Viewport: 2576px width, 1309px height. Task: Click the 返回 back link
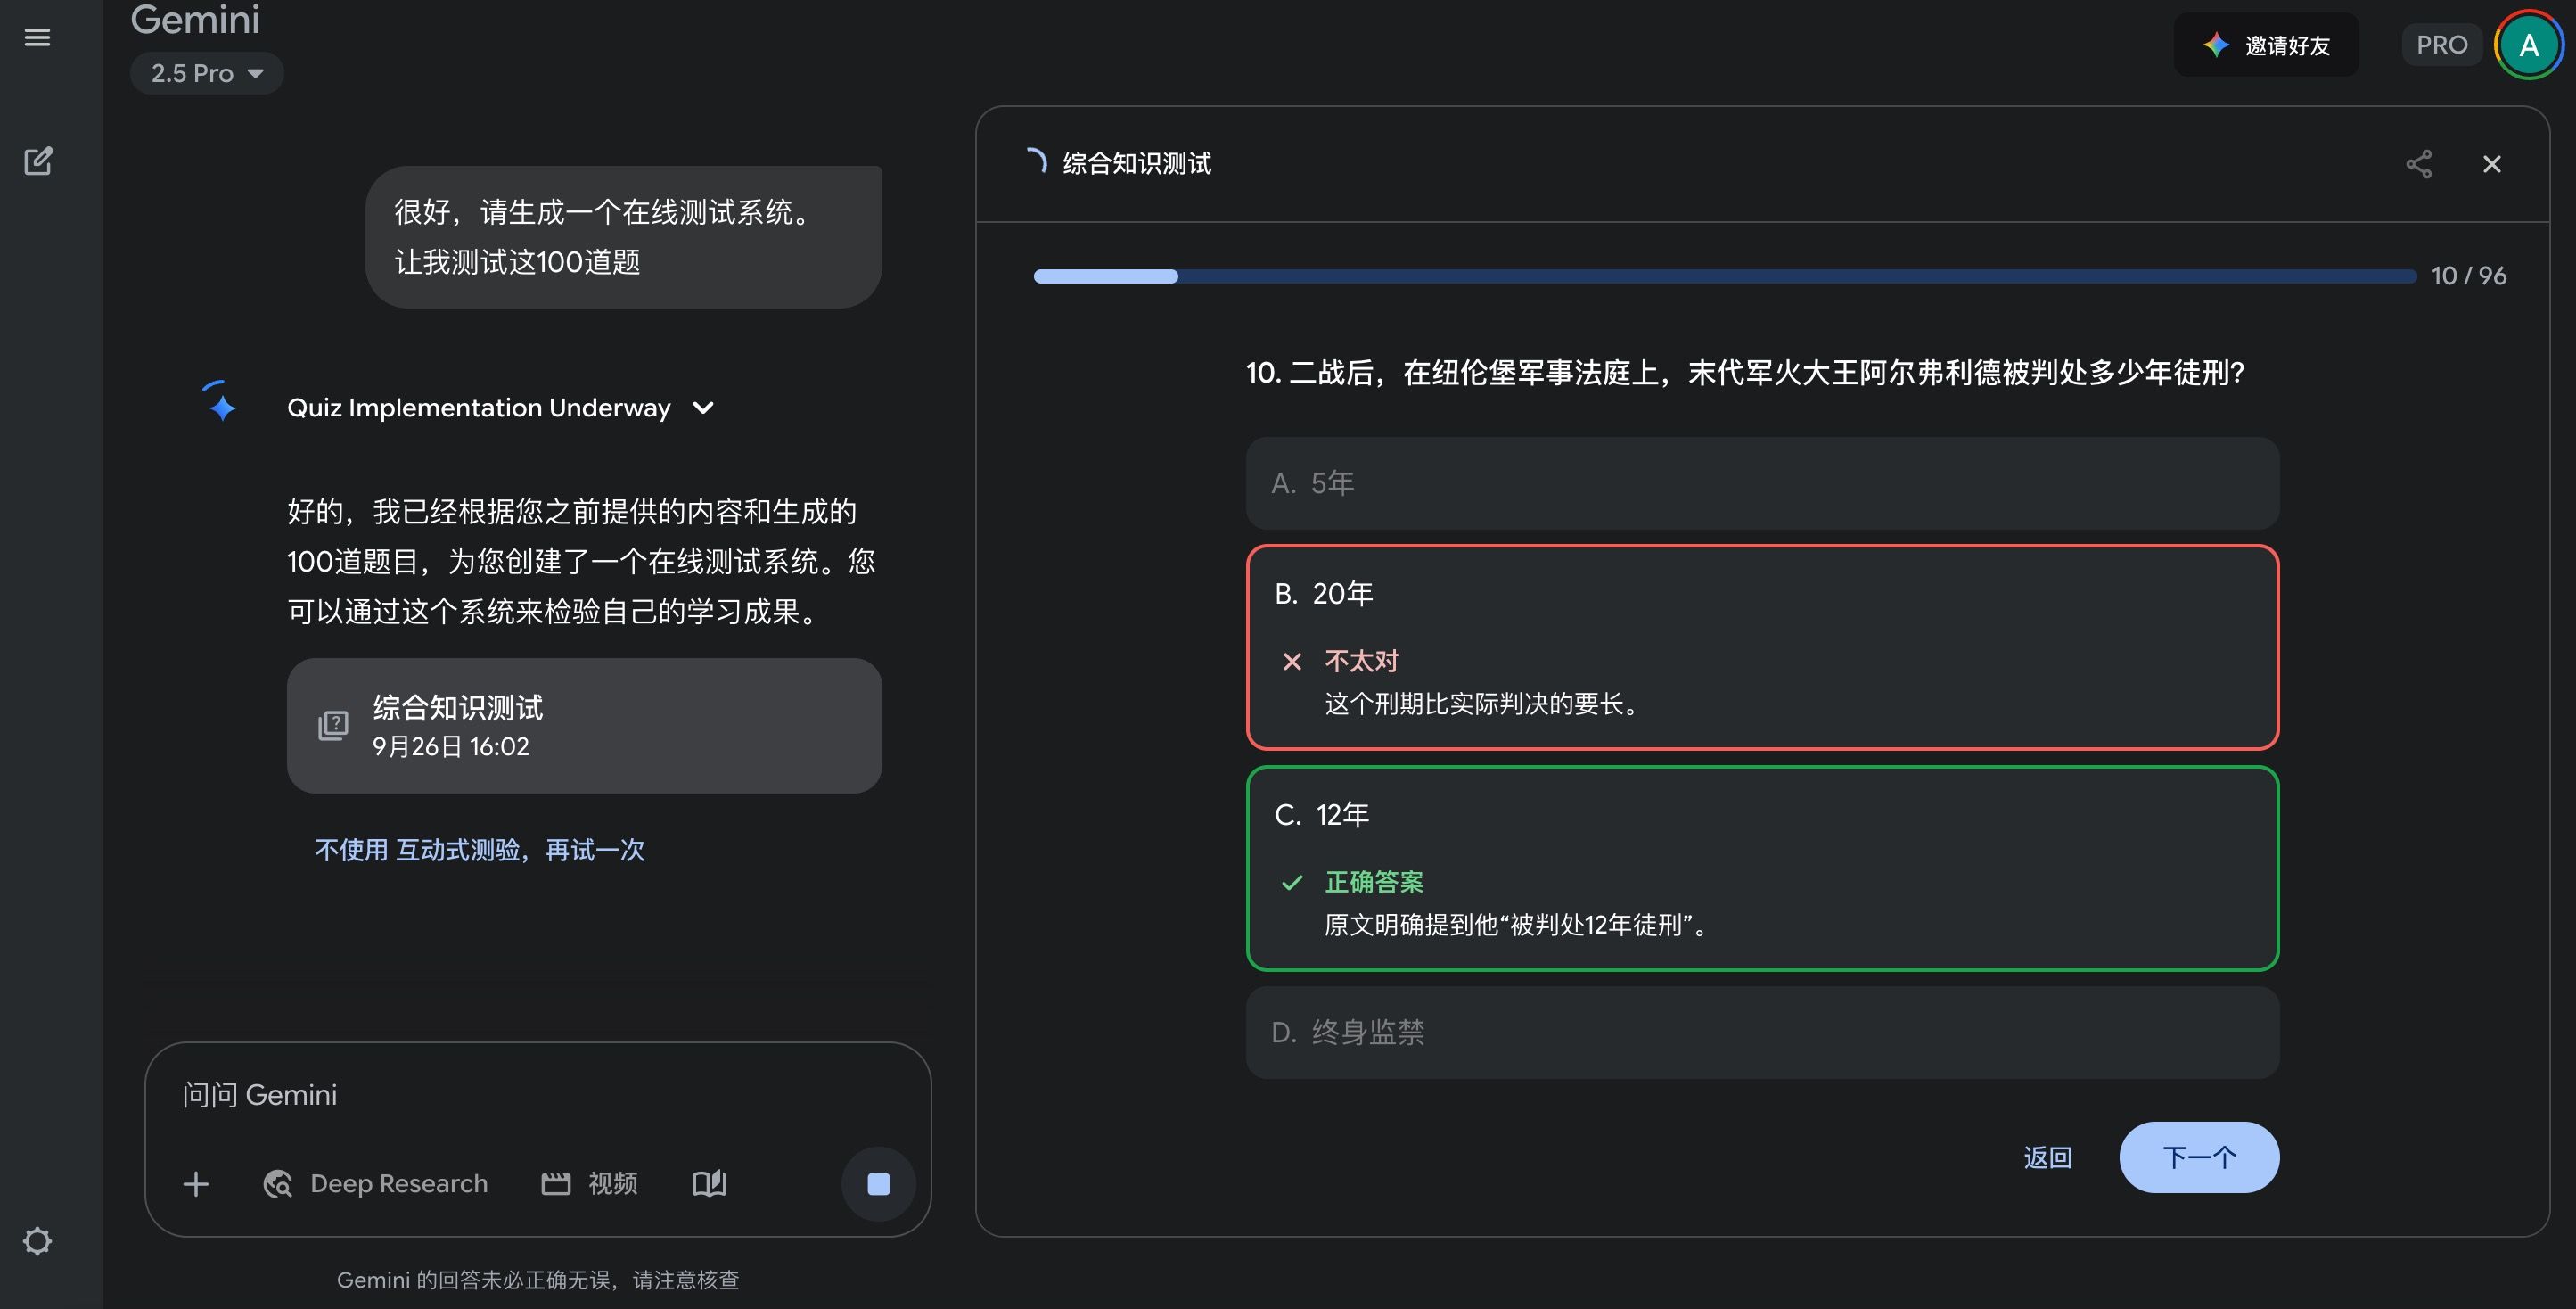[x=2047, y=1157]
